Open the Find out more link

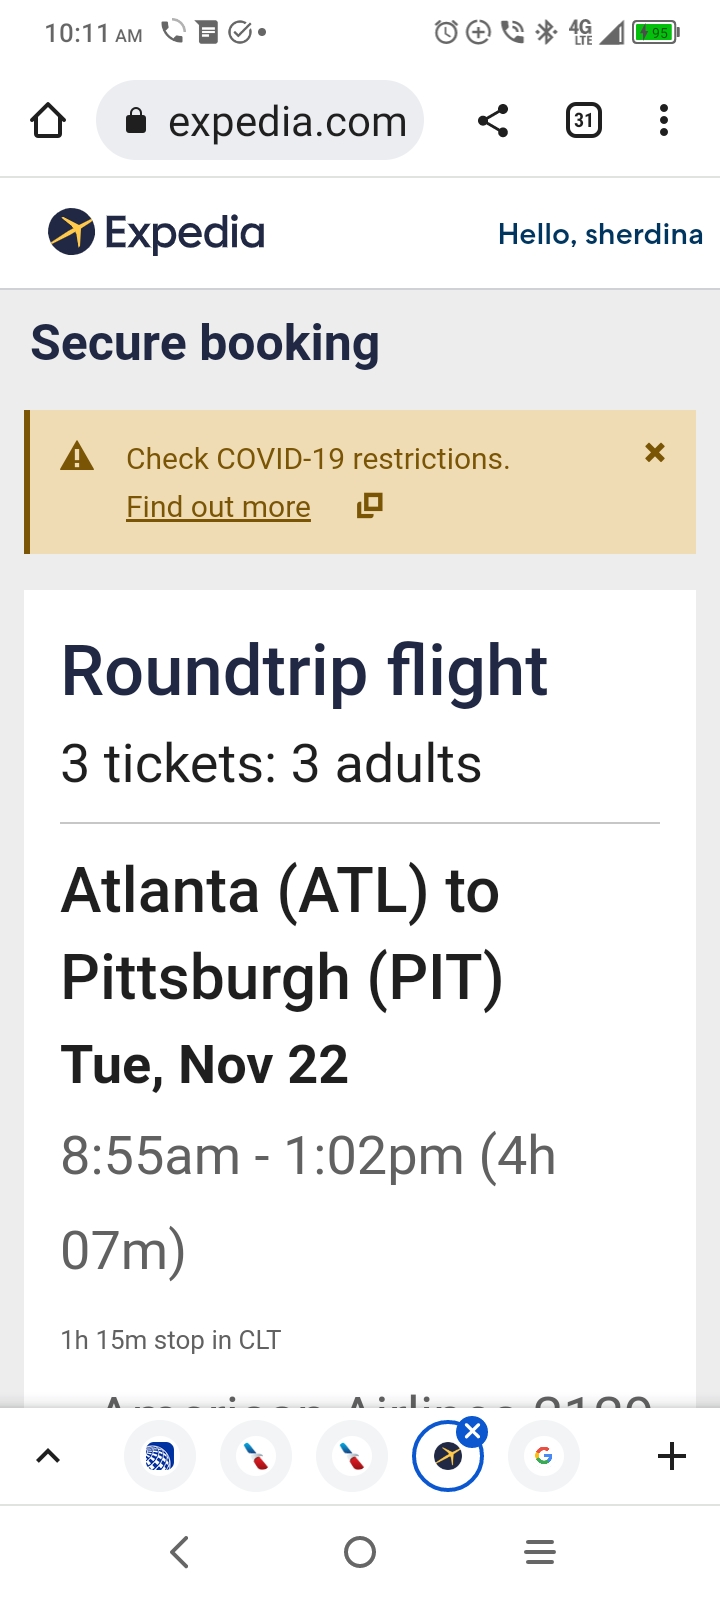(218, 507)
